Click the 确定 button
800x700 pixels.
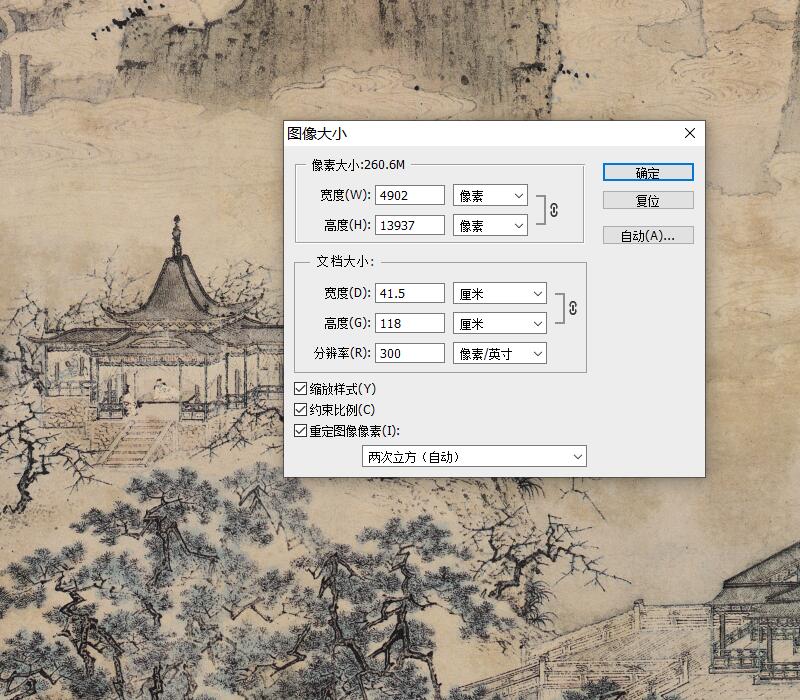click(x=648, y=172)
